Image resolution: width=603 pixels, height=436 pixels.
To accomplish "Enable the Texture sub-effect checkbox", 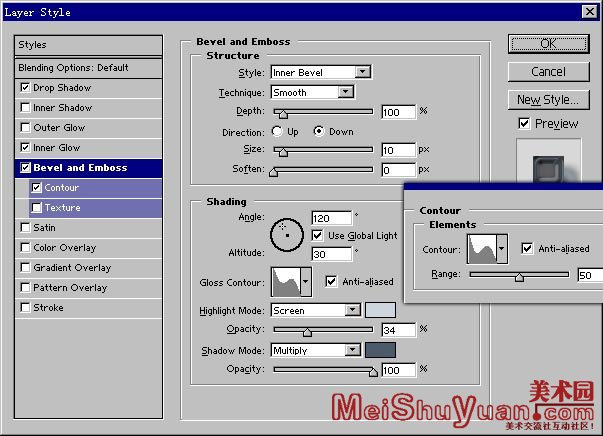I will [37, 208].
